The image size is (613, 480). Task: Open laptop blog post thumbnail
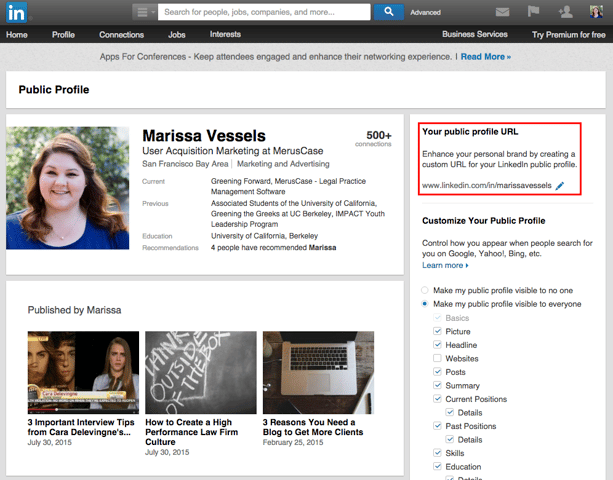(318, 373)
